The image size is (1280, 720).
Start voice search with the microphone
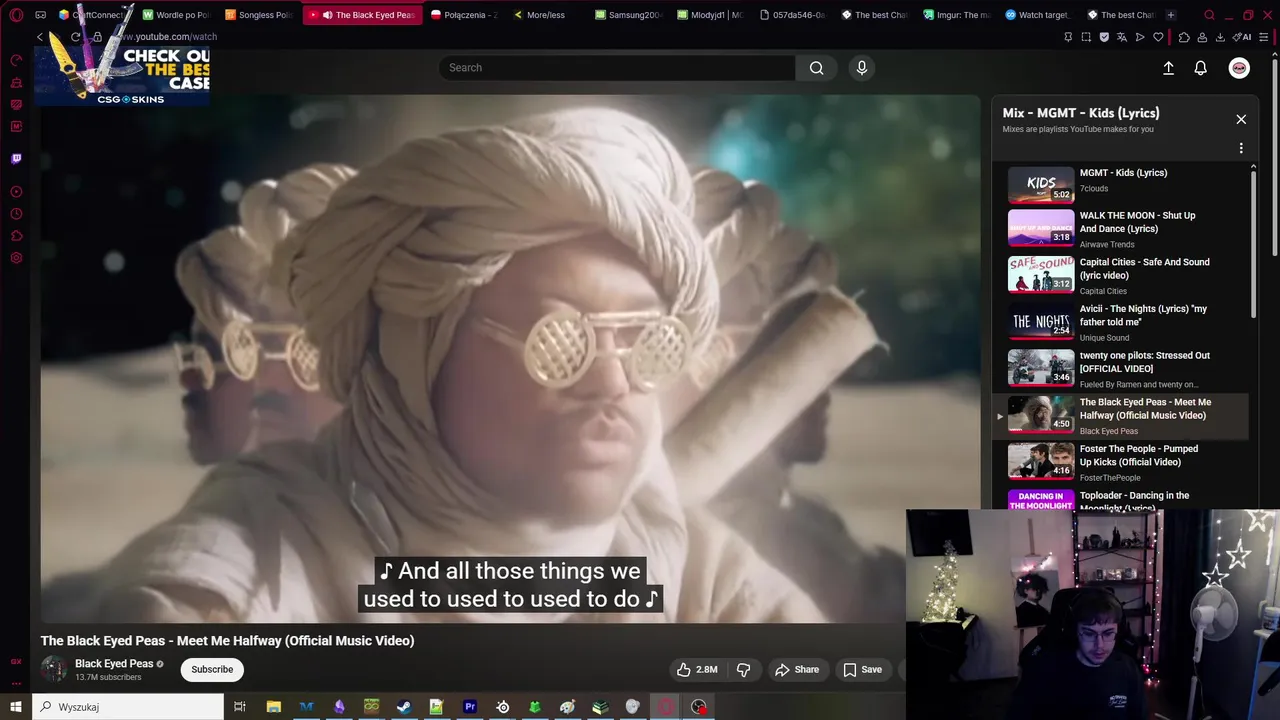862,68
